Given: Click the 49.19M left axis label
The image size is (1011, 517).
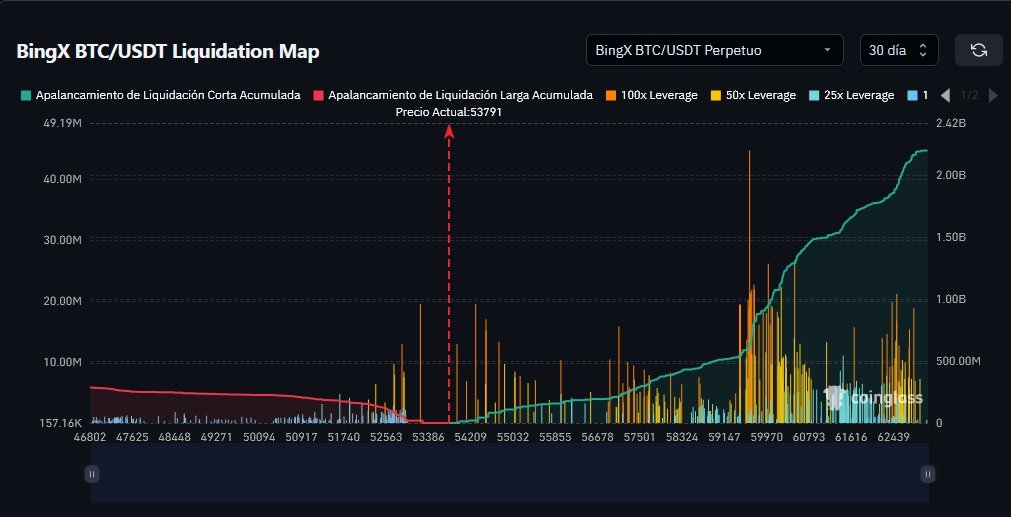Looking at the screenshot, I should [62, 123].
